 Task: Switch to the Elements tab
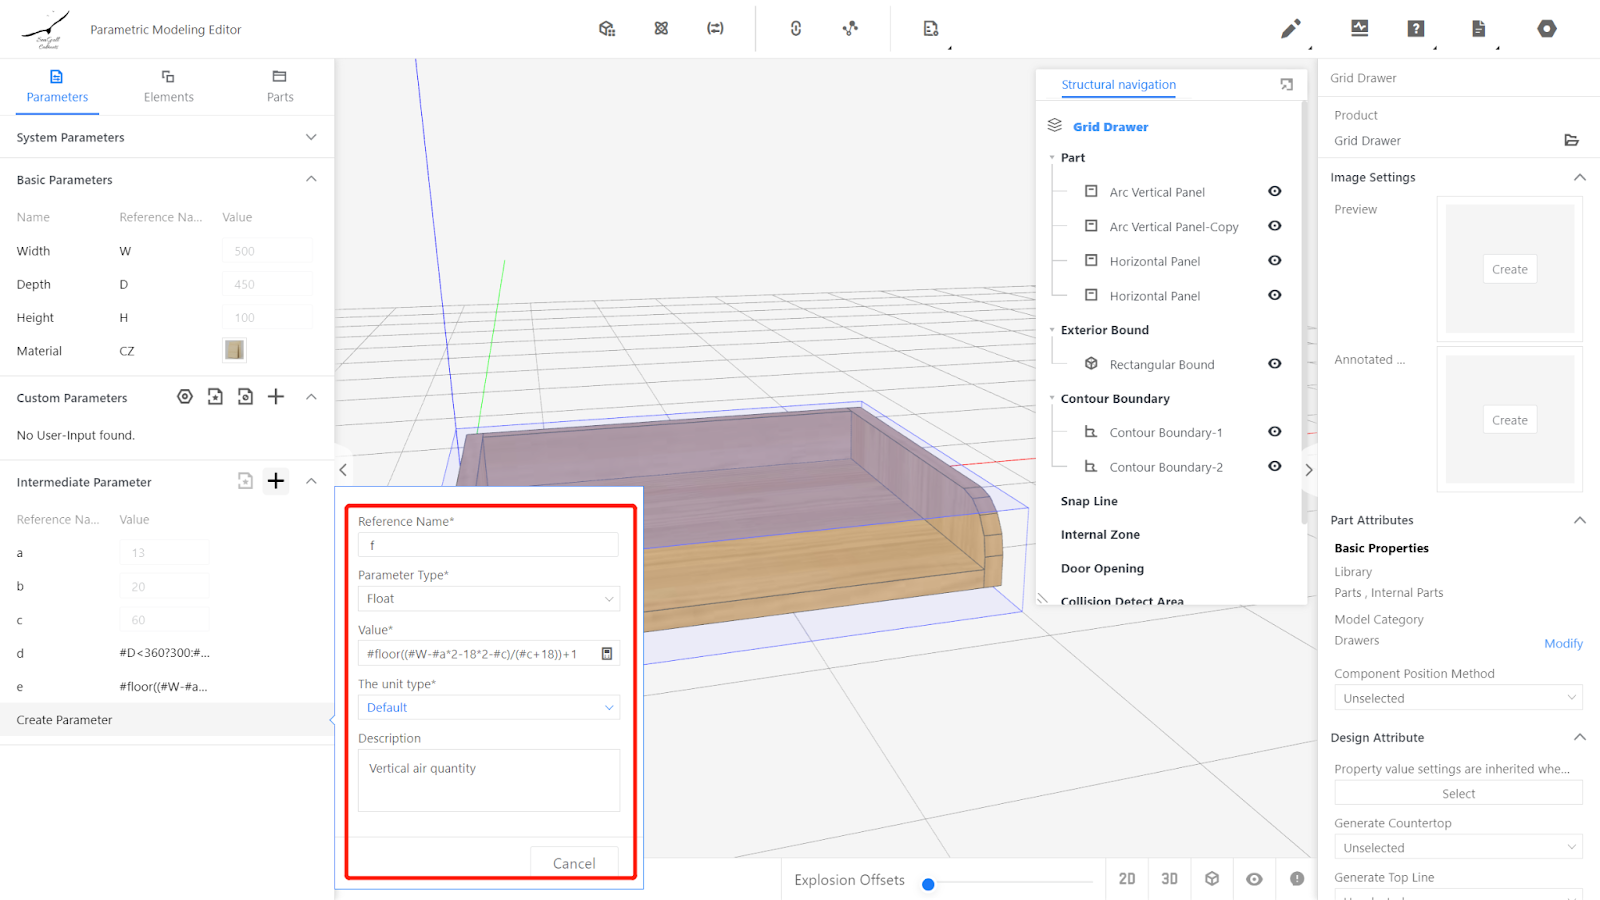(x=168, y=87)
